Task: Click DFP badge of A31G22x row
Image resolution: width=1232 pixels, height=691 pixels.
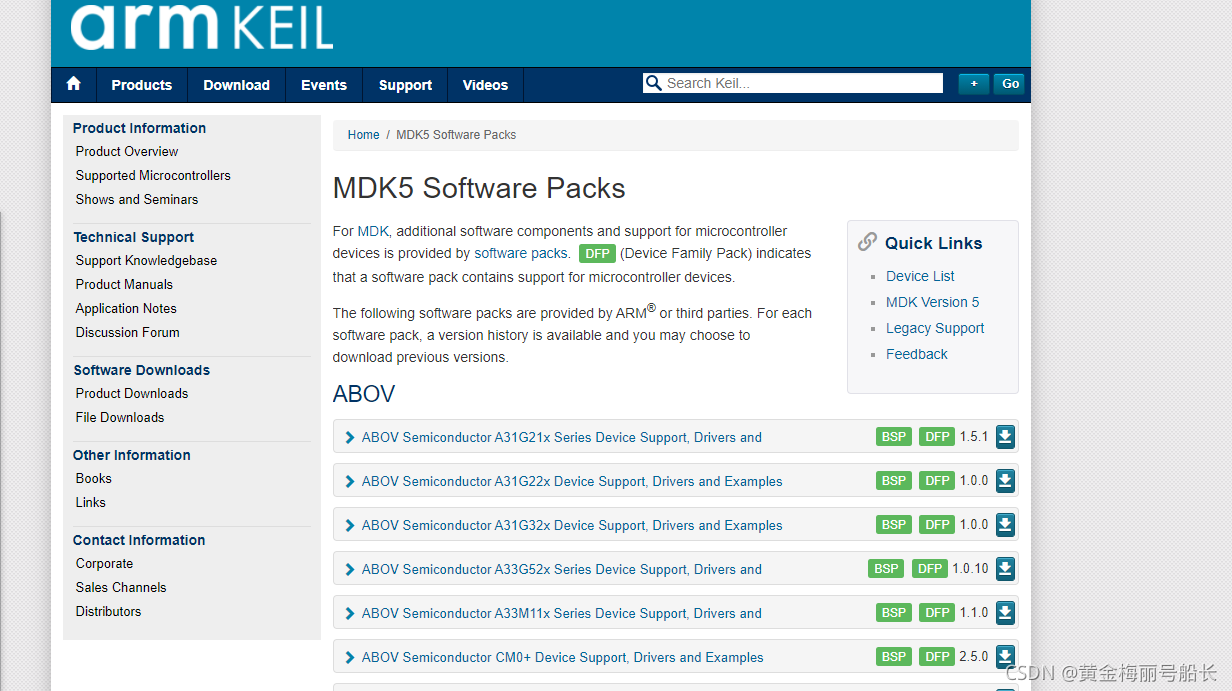Action: pos(937,481)
